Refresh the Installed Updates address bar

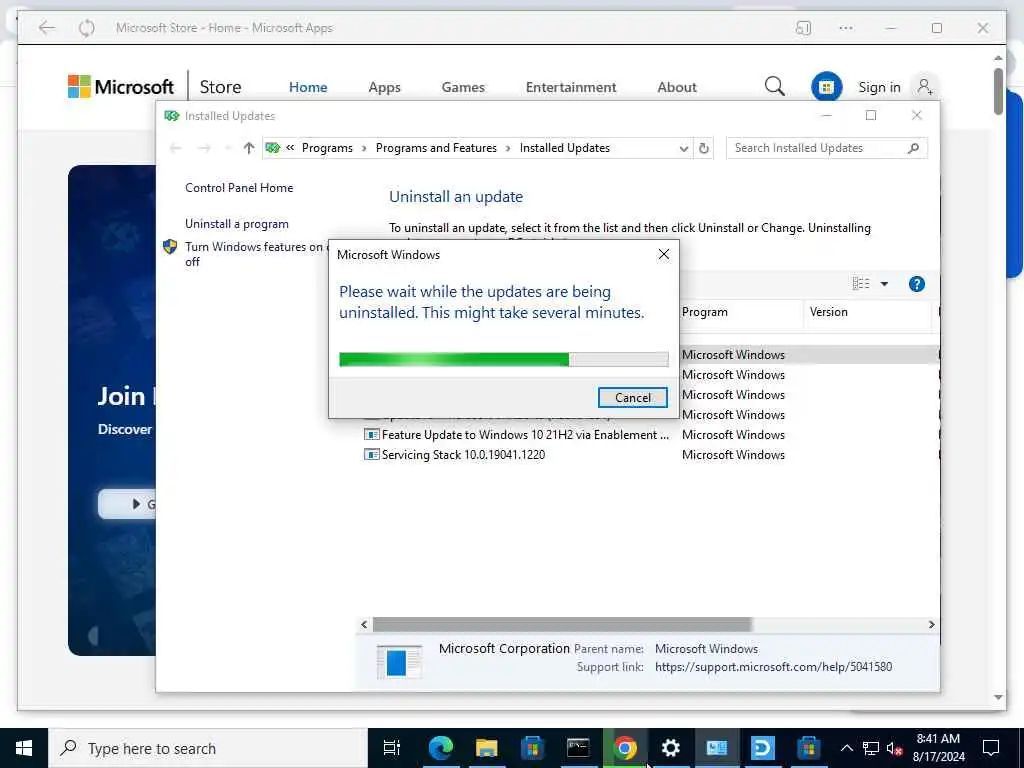pos(703,148)
